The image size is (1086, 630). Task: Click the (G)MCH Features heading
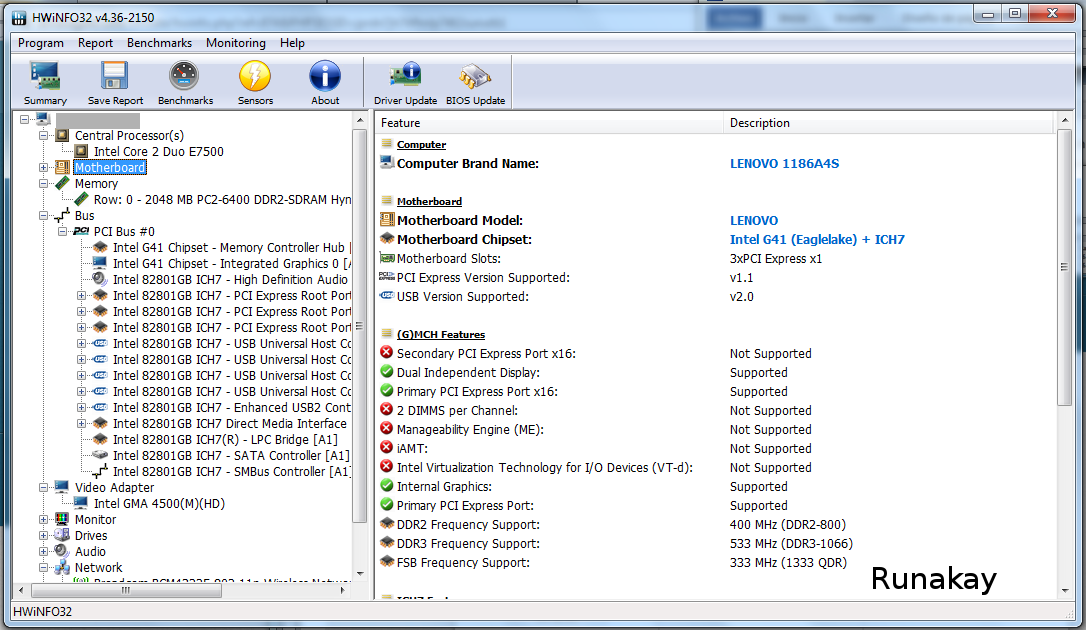coord(440,334)
